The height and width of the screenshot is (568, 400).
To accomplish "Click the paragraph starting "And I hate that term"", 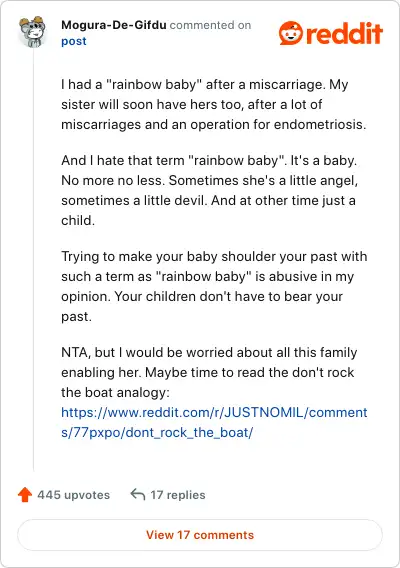I will click(210, 190).
